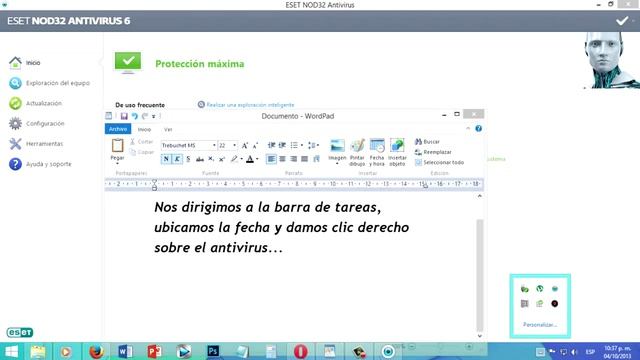Open the Trebuchet MS font family dropdown
640x360 pixels.
point(214,145)
